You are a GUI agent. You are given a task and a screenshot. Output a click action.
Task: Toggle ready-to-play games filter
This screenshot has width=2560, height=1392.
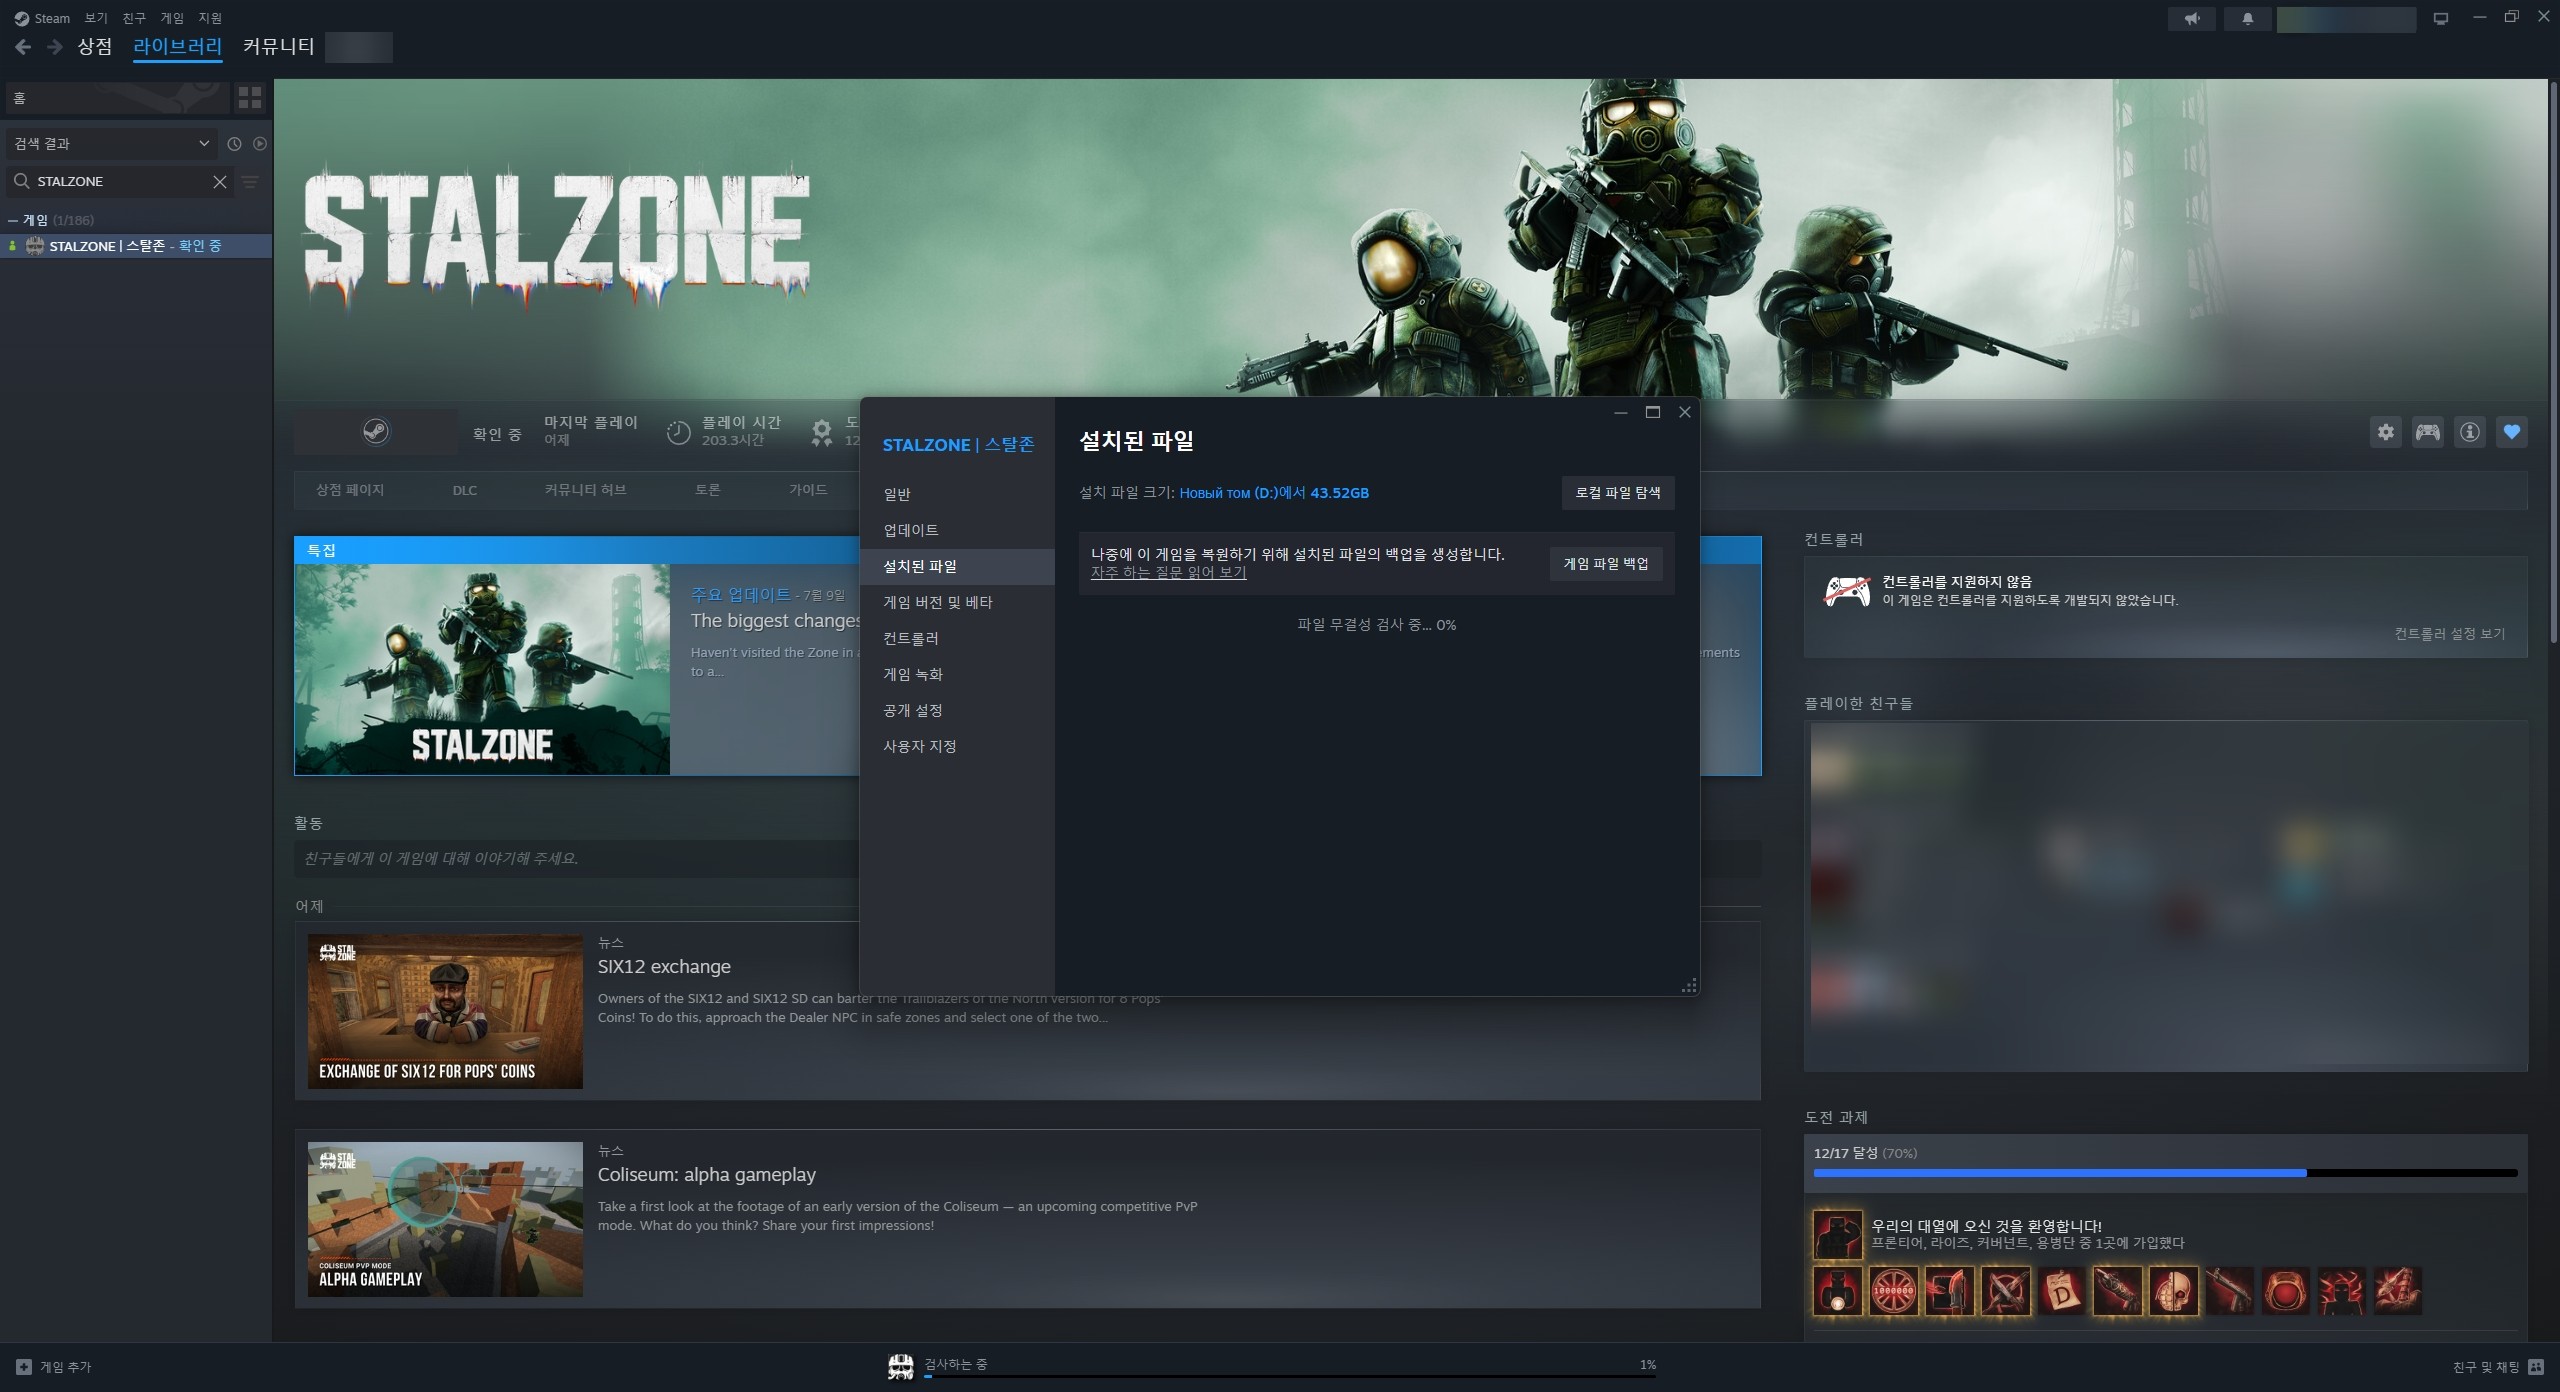260,144
